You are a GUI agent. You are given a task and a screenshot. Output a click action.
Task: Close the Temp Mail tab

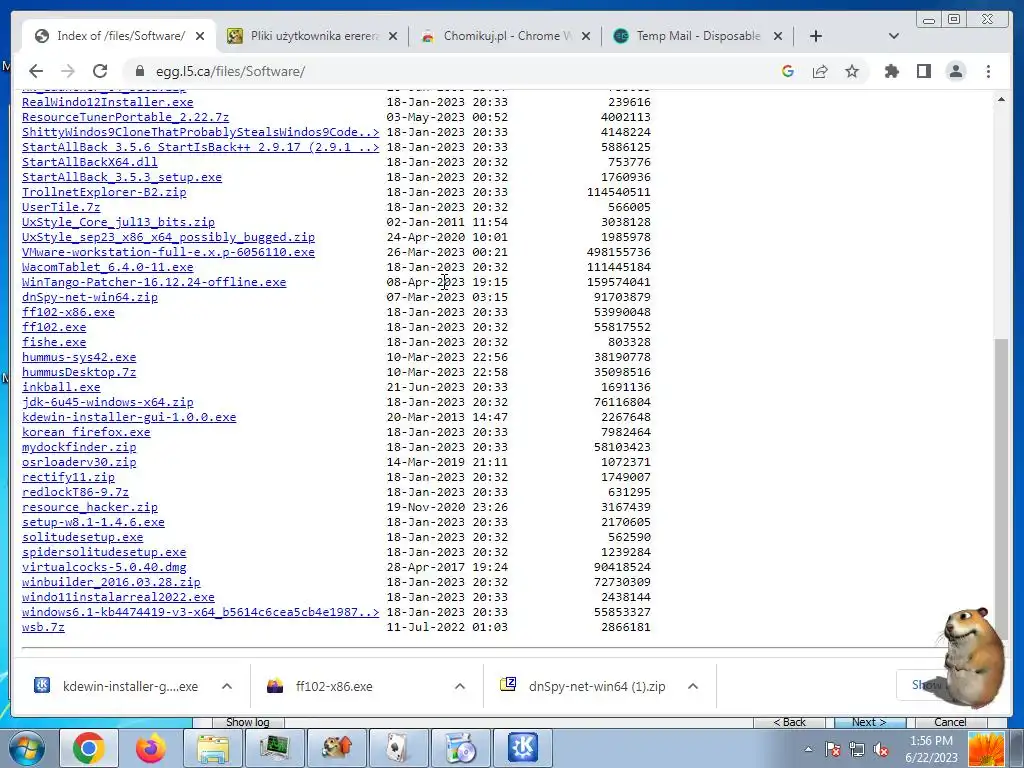pos(778,36)
